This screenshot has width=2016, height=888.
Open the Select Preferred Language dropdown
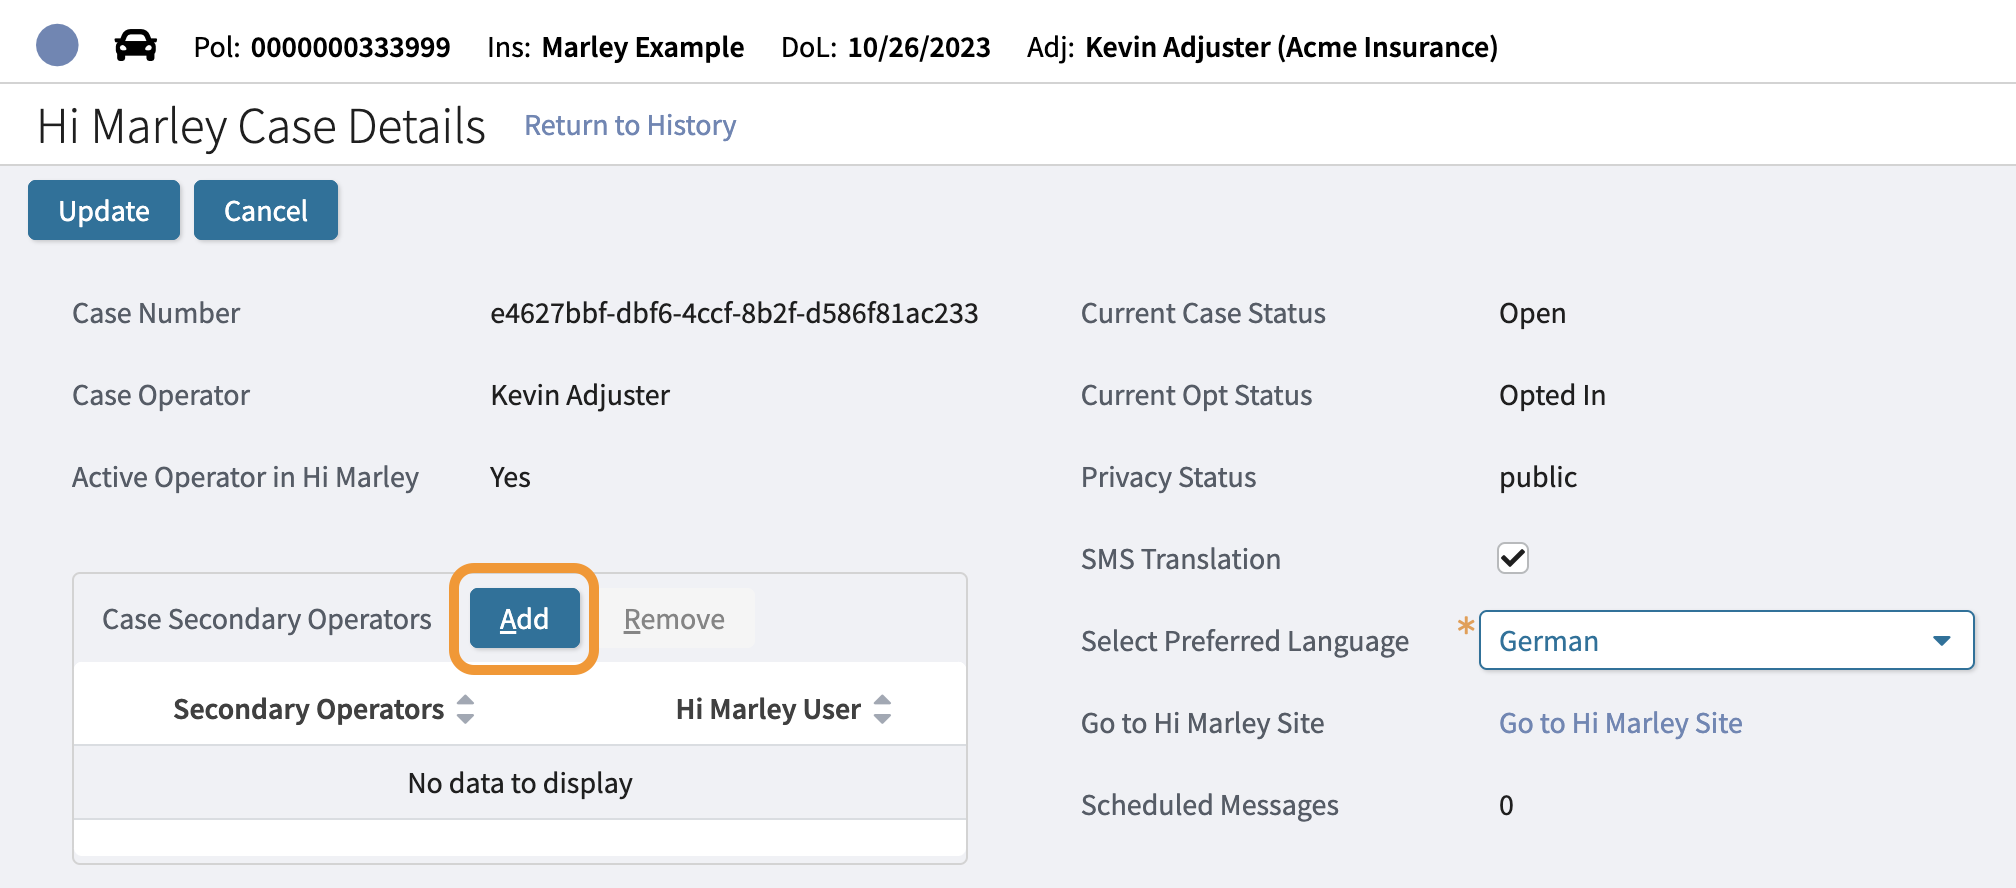pos(1725,641)
